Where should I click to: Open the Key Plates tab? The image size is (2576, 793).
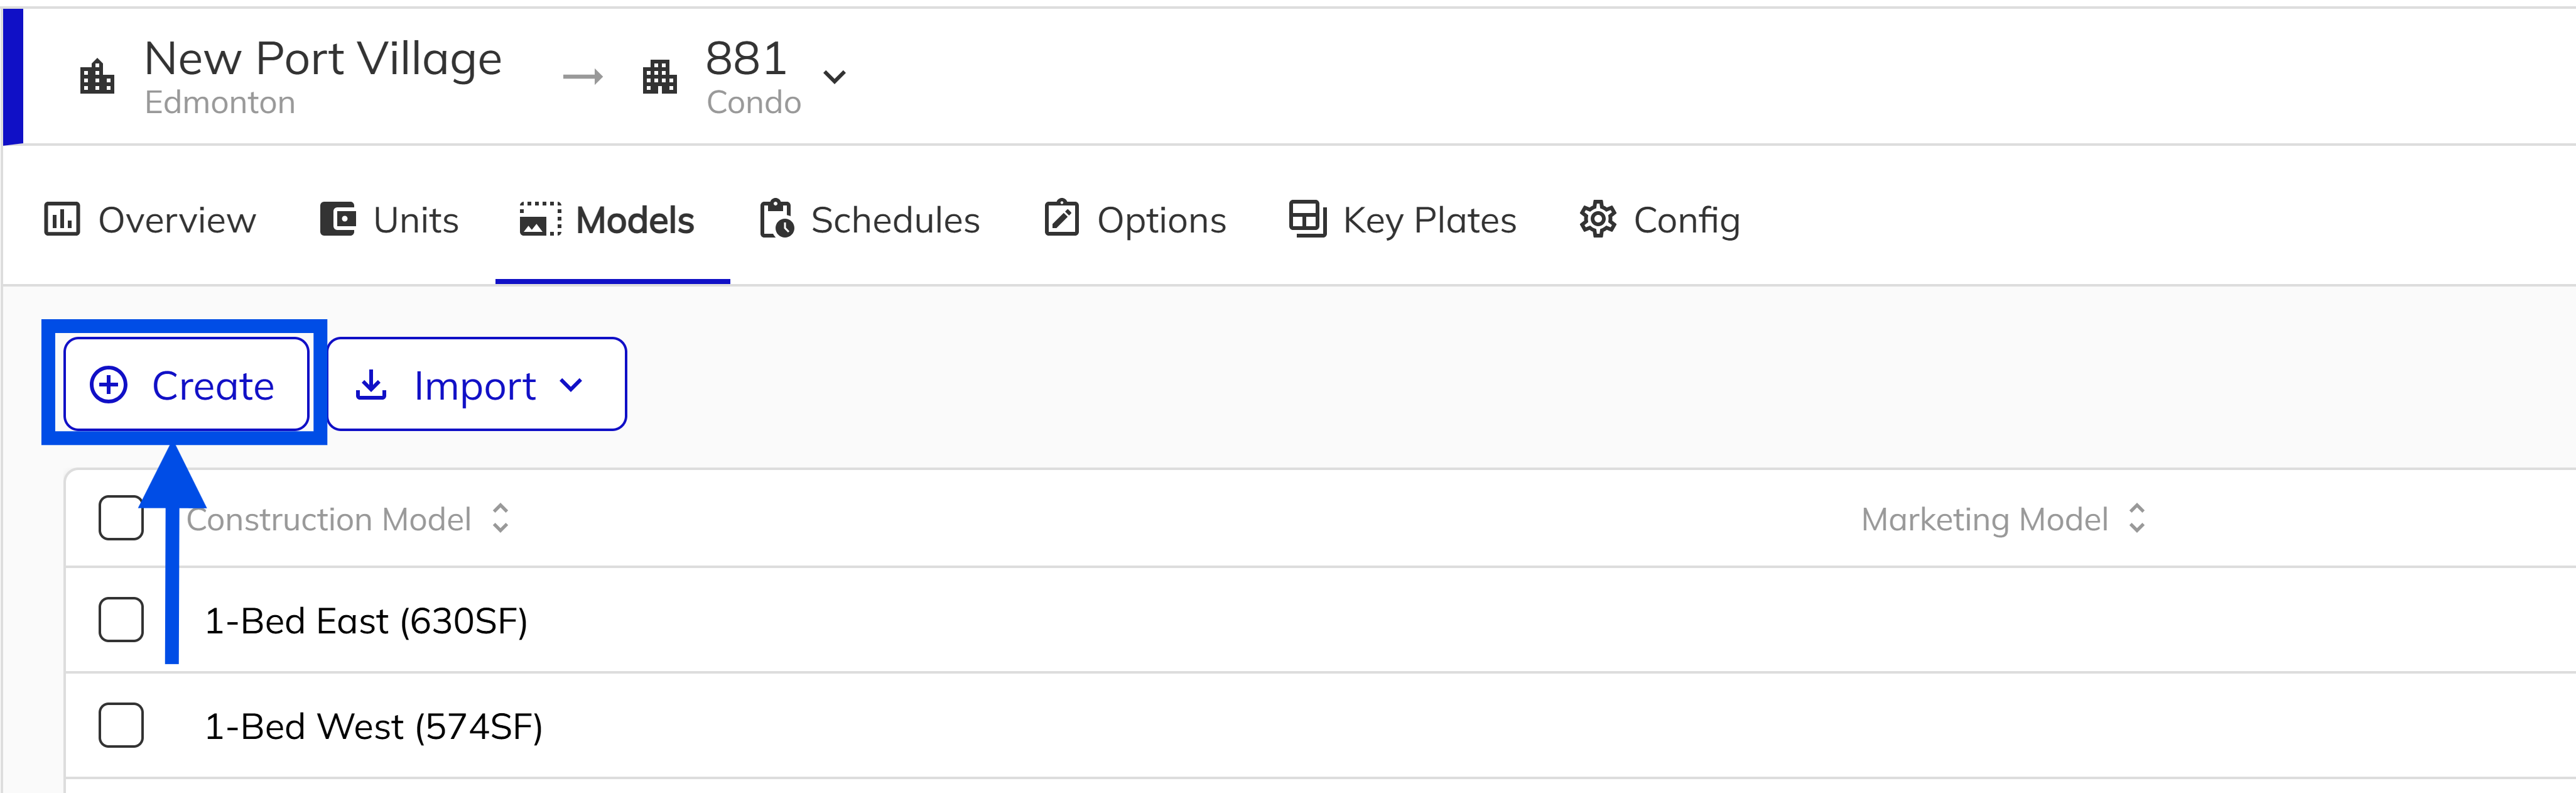(1428, 219)
